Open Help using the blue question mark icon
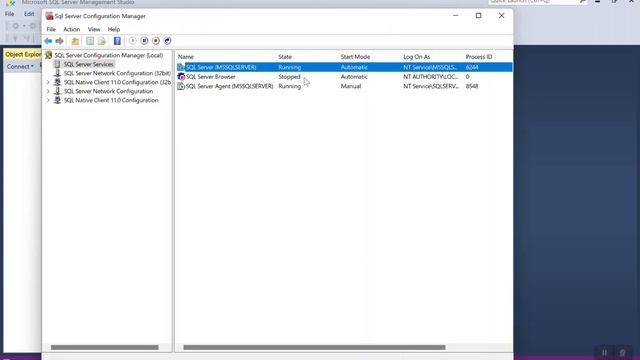 coord(117,41)
